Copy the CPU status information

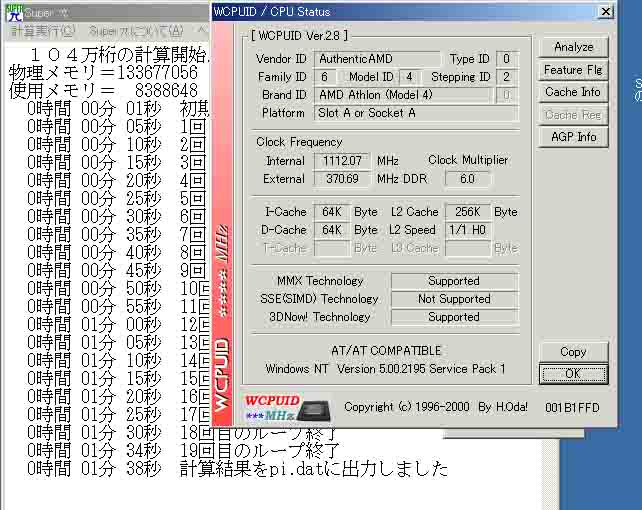click(x=573, y=352)
